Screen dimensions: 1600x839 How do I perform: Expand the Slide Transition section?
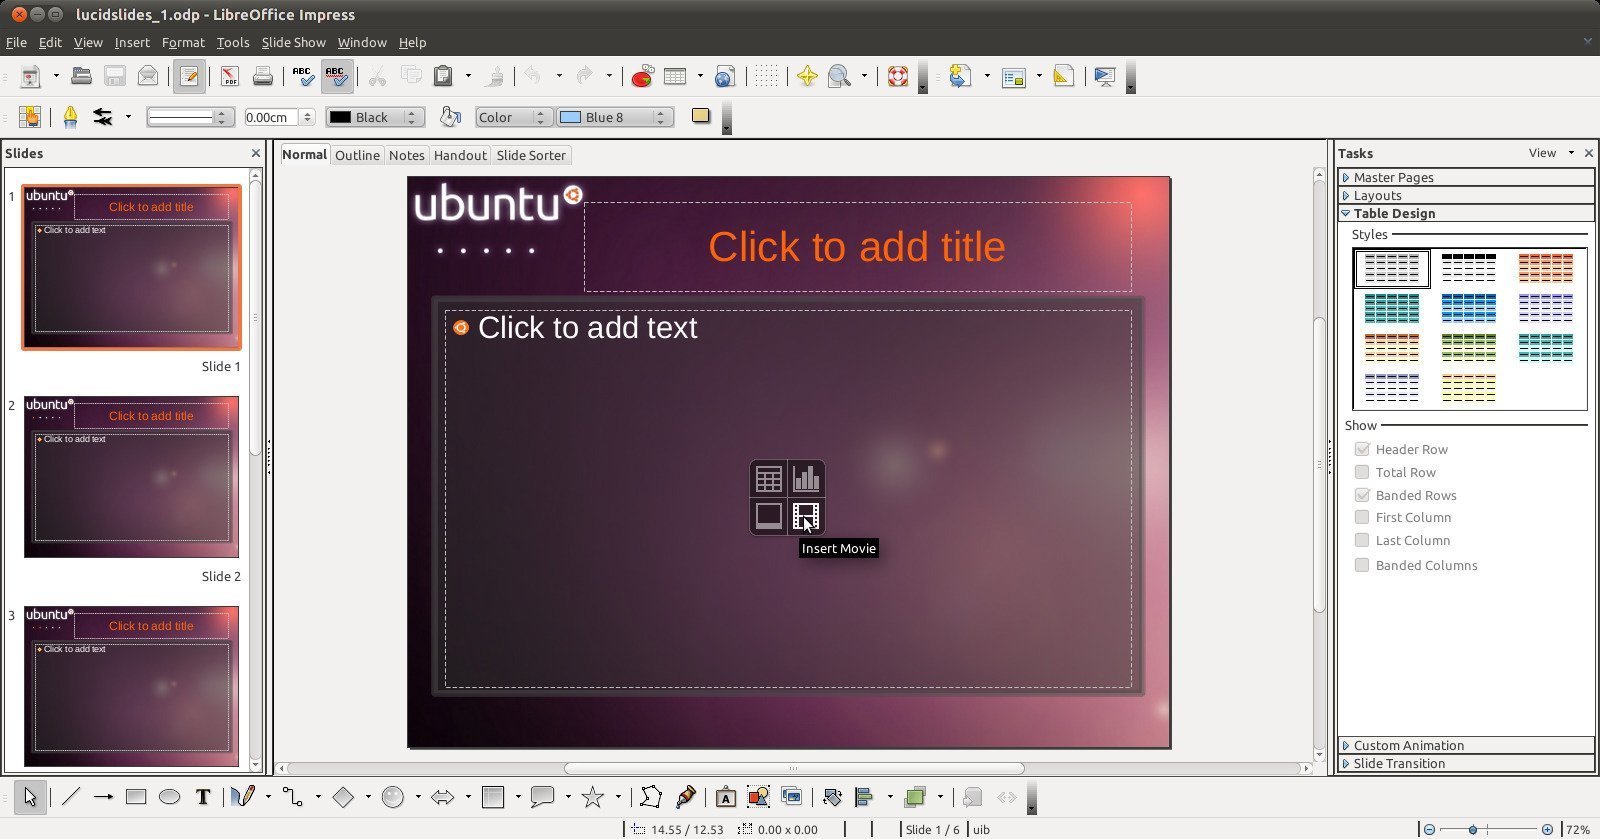(1466, 763)
